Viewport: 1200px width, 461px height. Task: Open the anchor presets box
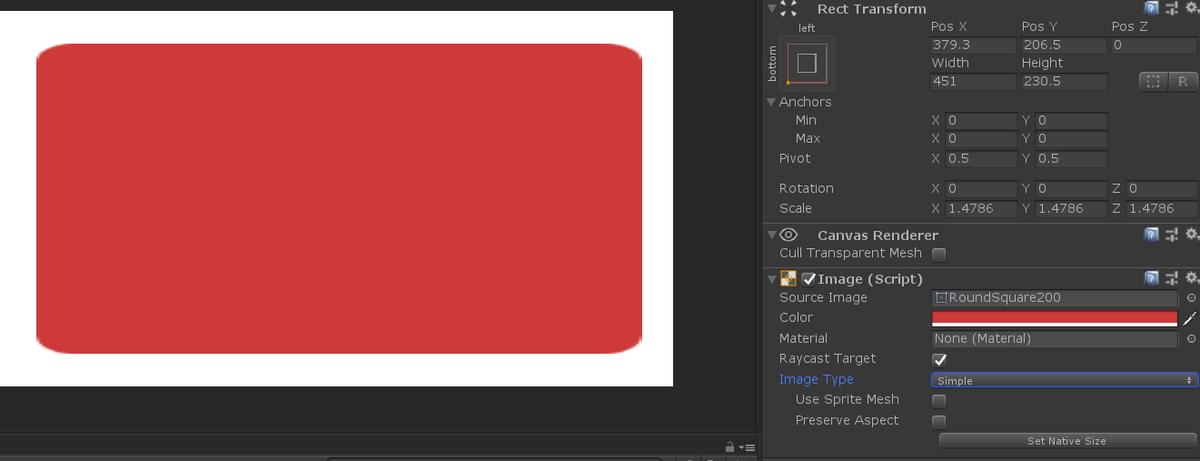point(806,63)
